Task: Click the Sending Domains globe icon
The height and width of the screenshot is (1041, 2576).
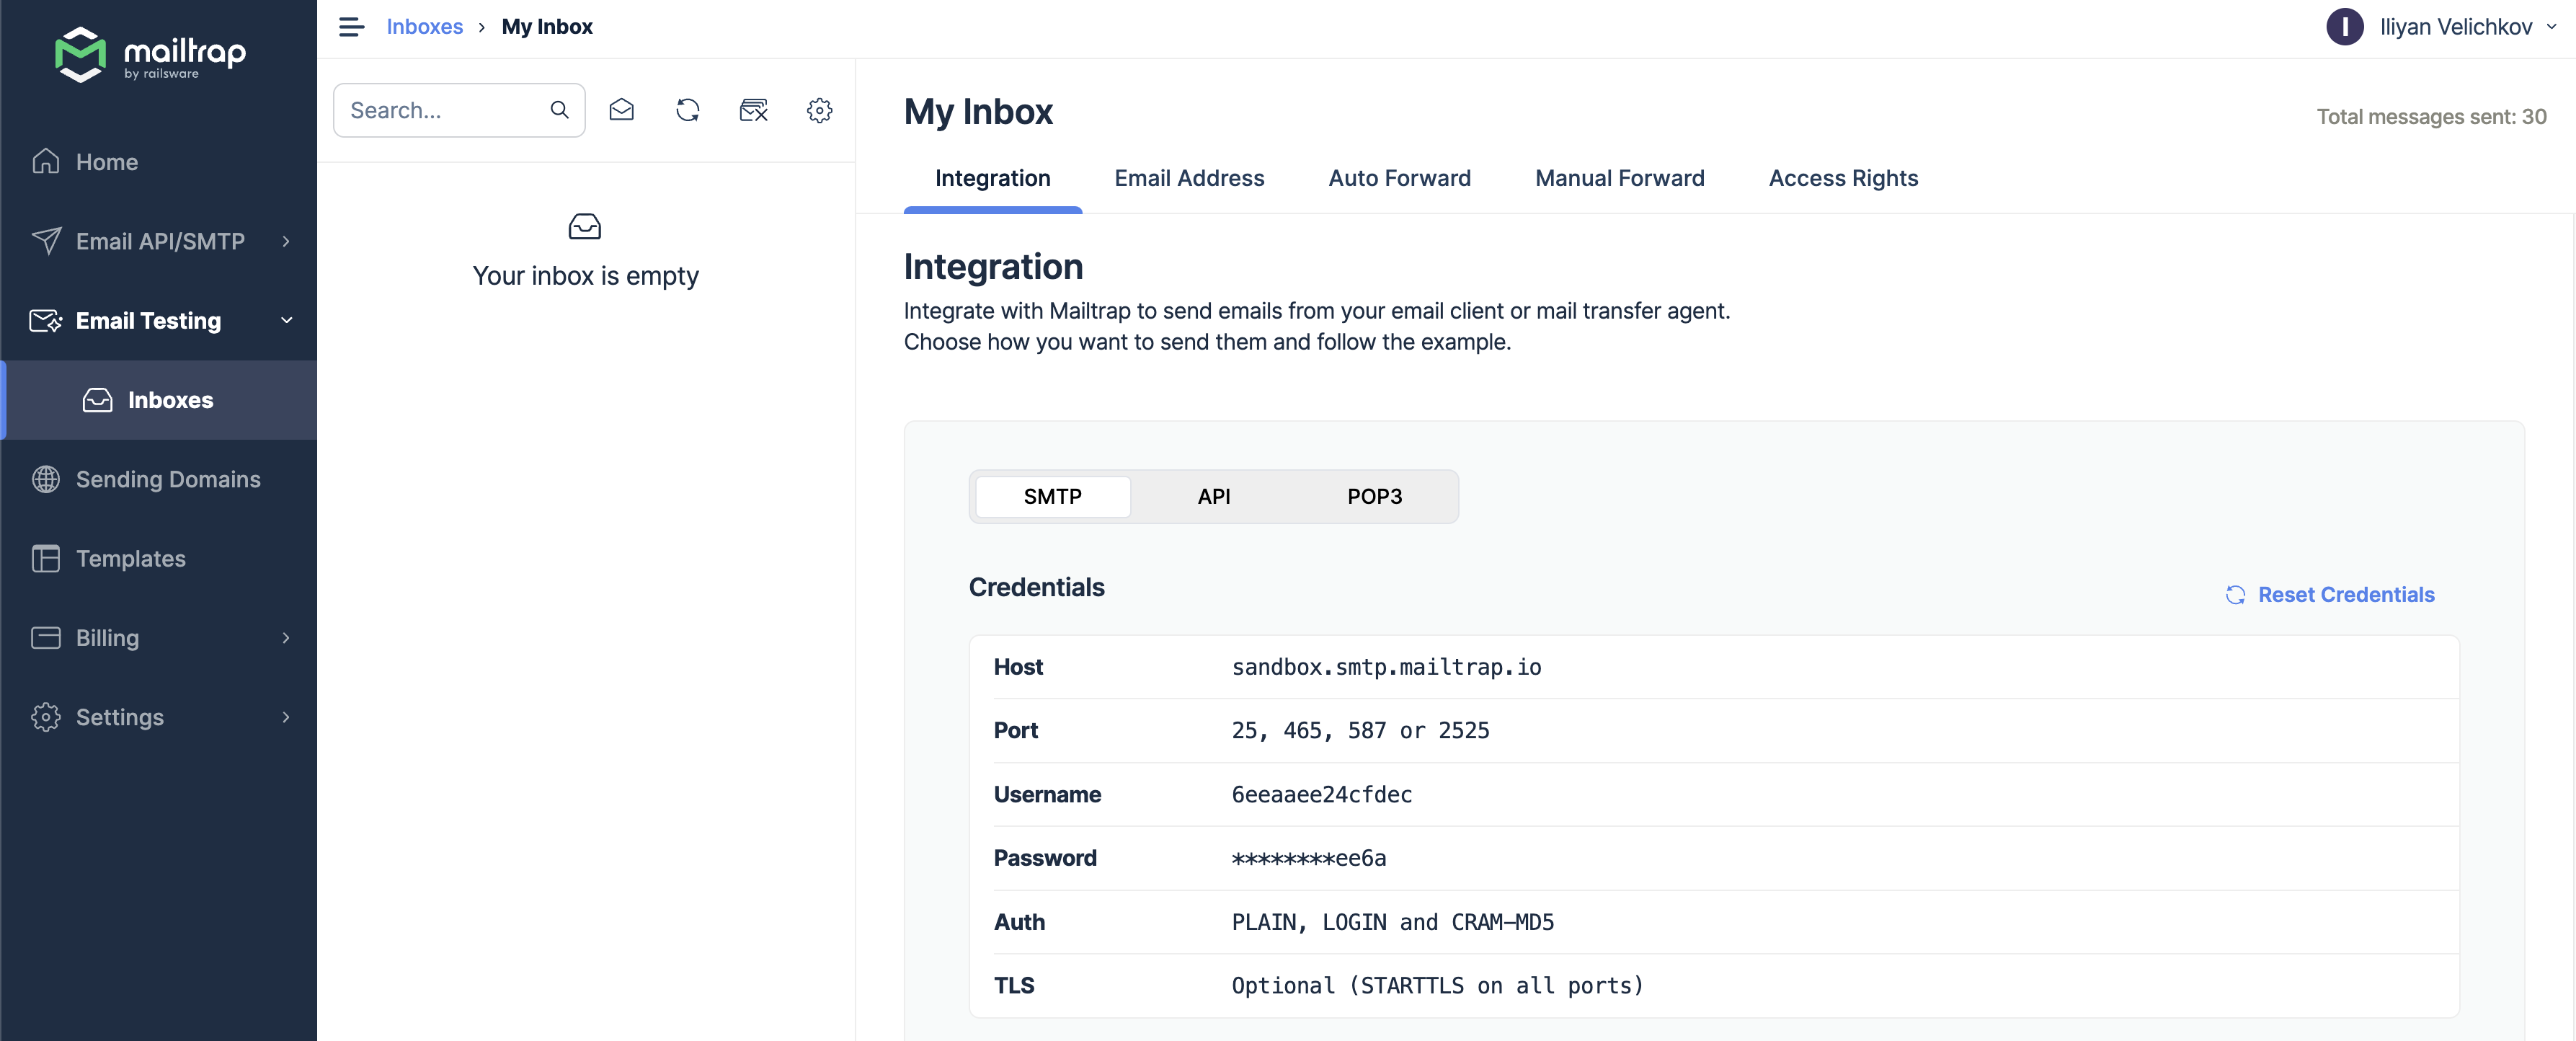Action: click(46, 479)
